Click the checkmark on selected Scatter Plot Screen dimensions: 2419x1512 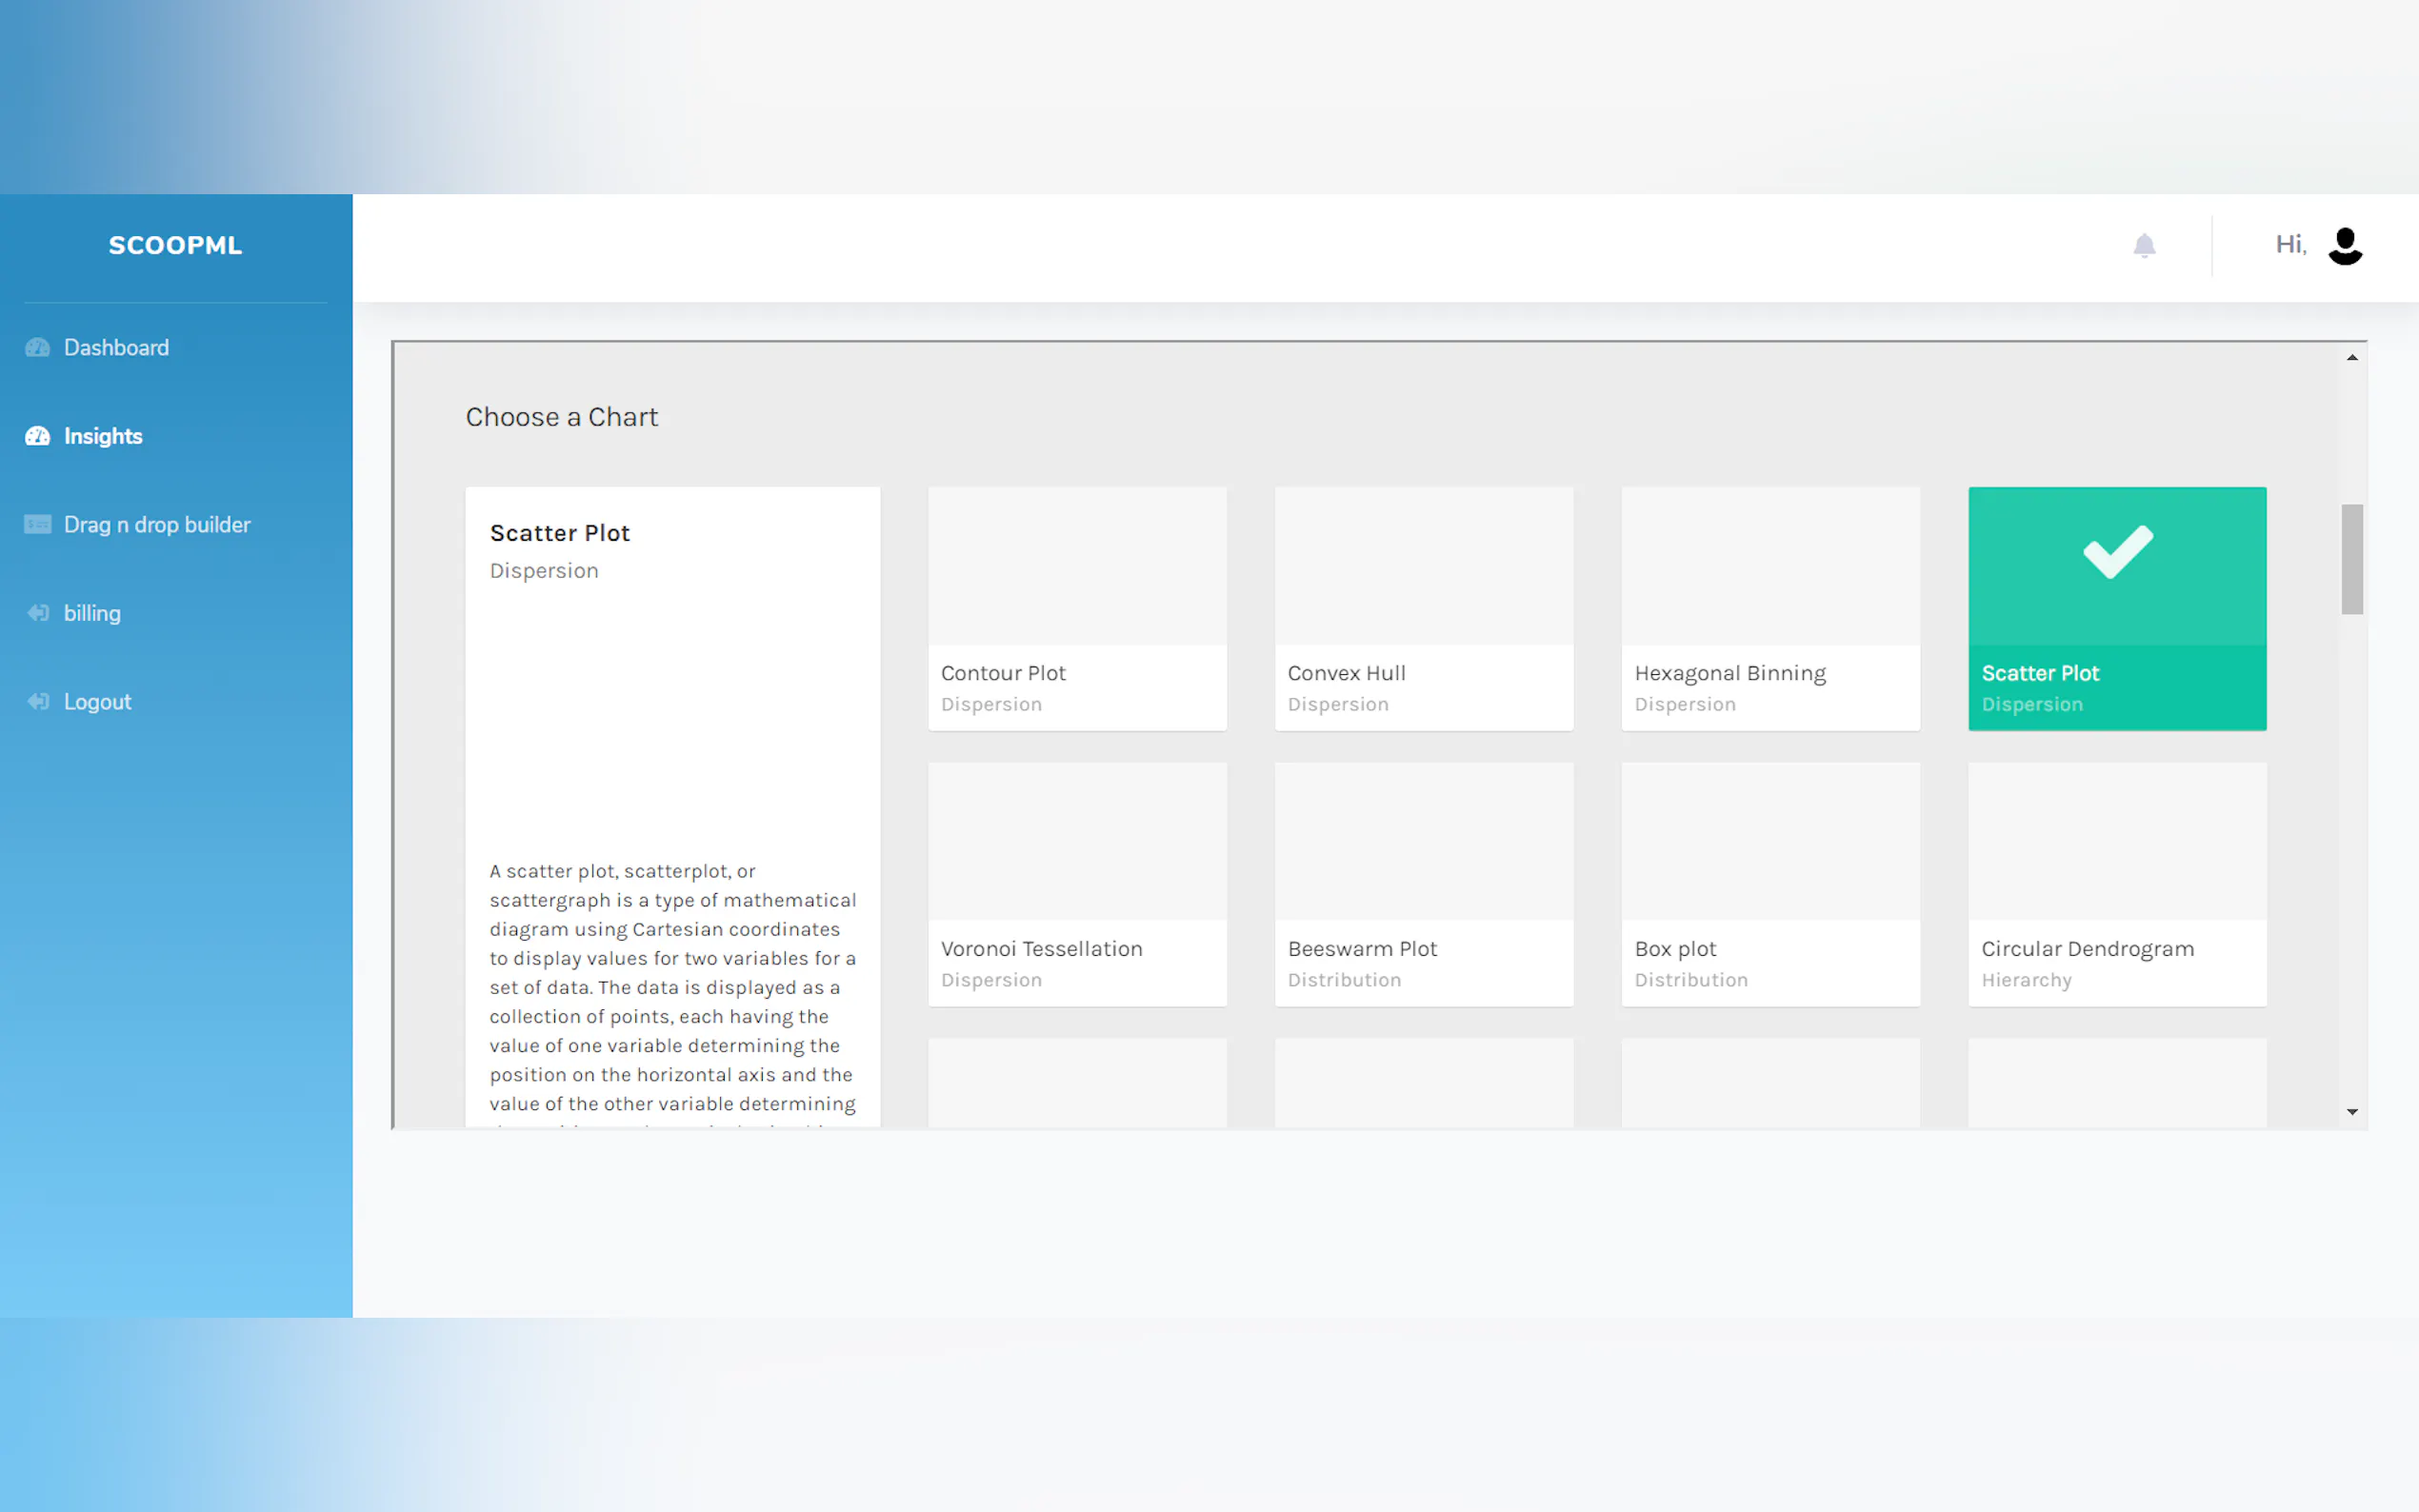point(2117,551)
